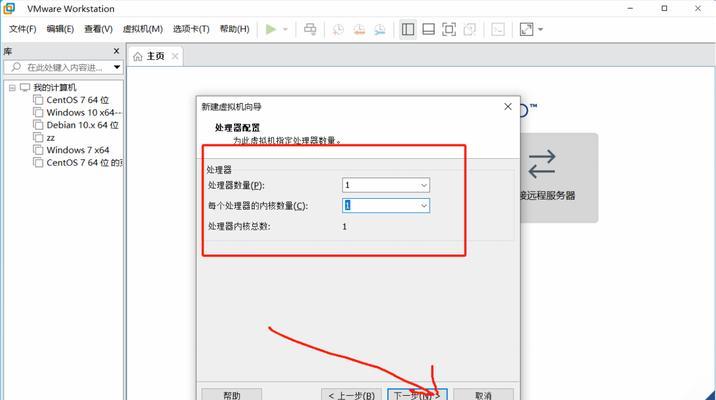This screenshot has height=400, width=716.
Task: Click the Unity mode icon
Action: pyautogui.click(x=469, y=30)
